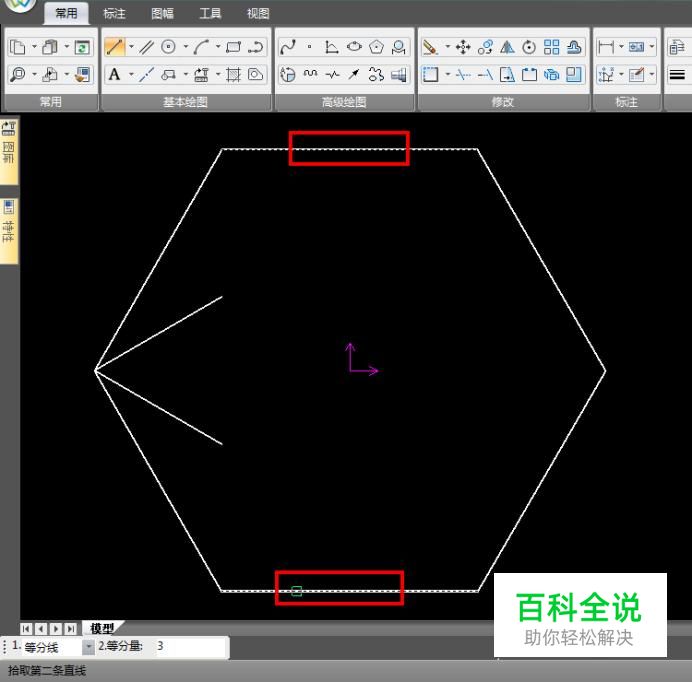Select the Arc drawing tool

(x=201, y=47)
